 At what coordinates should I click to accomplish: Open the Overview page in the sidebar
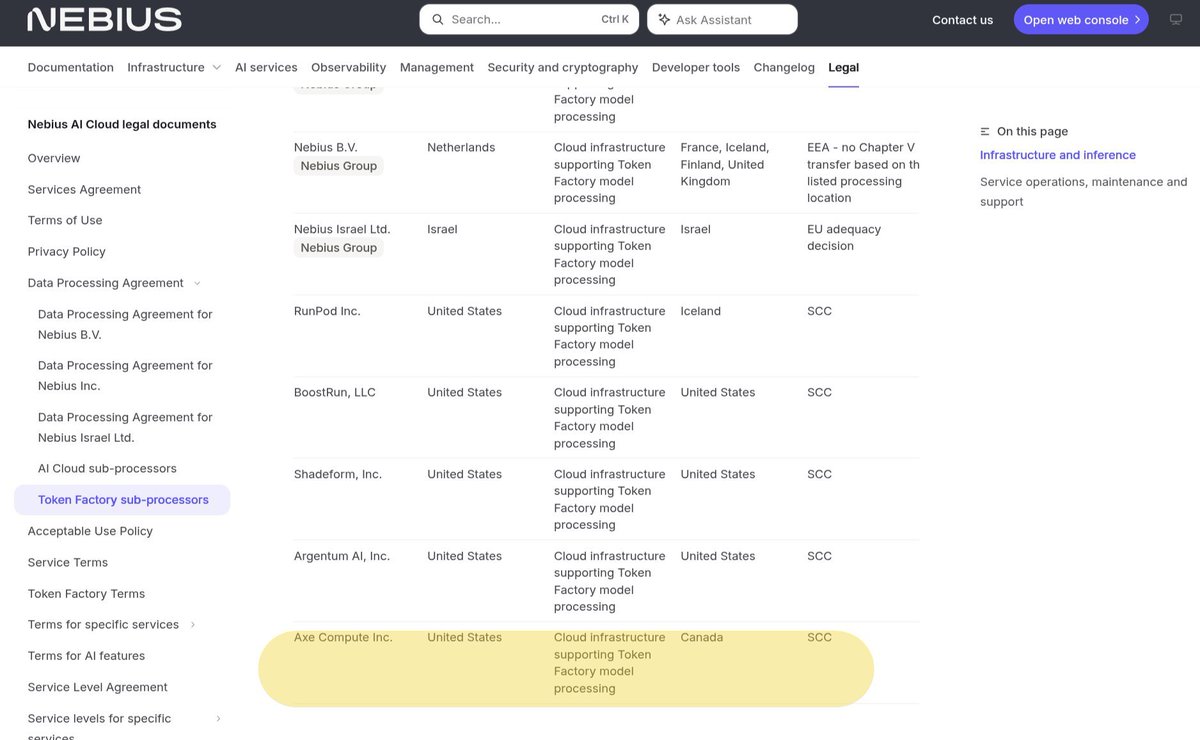[54, 158]
